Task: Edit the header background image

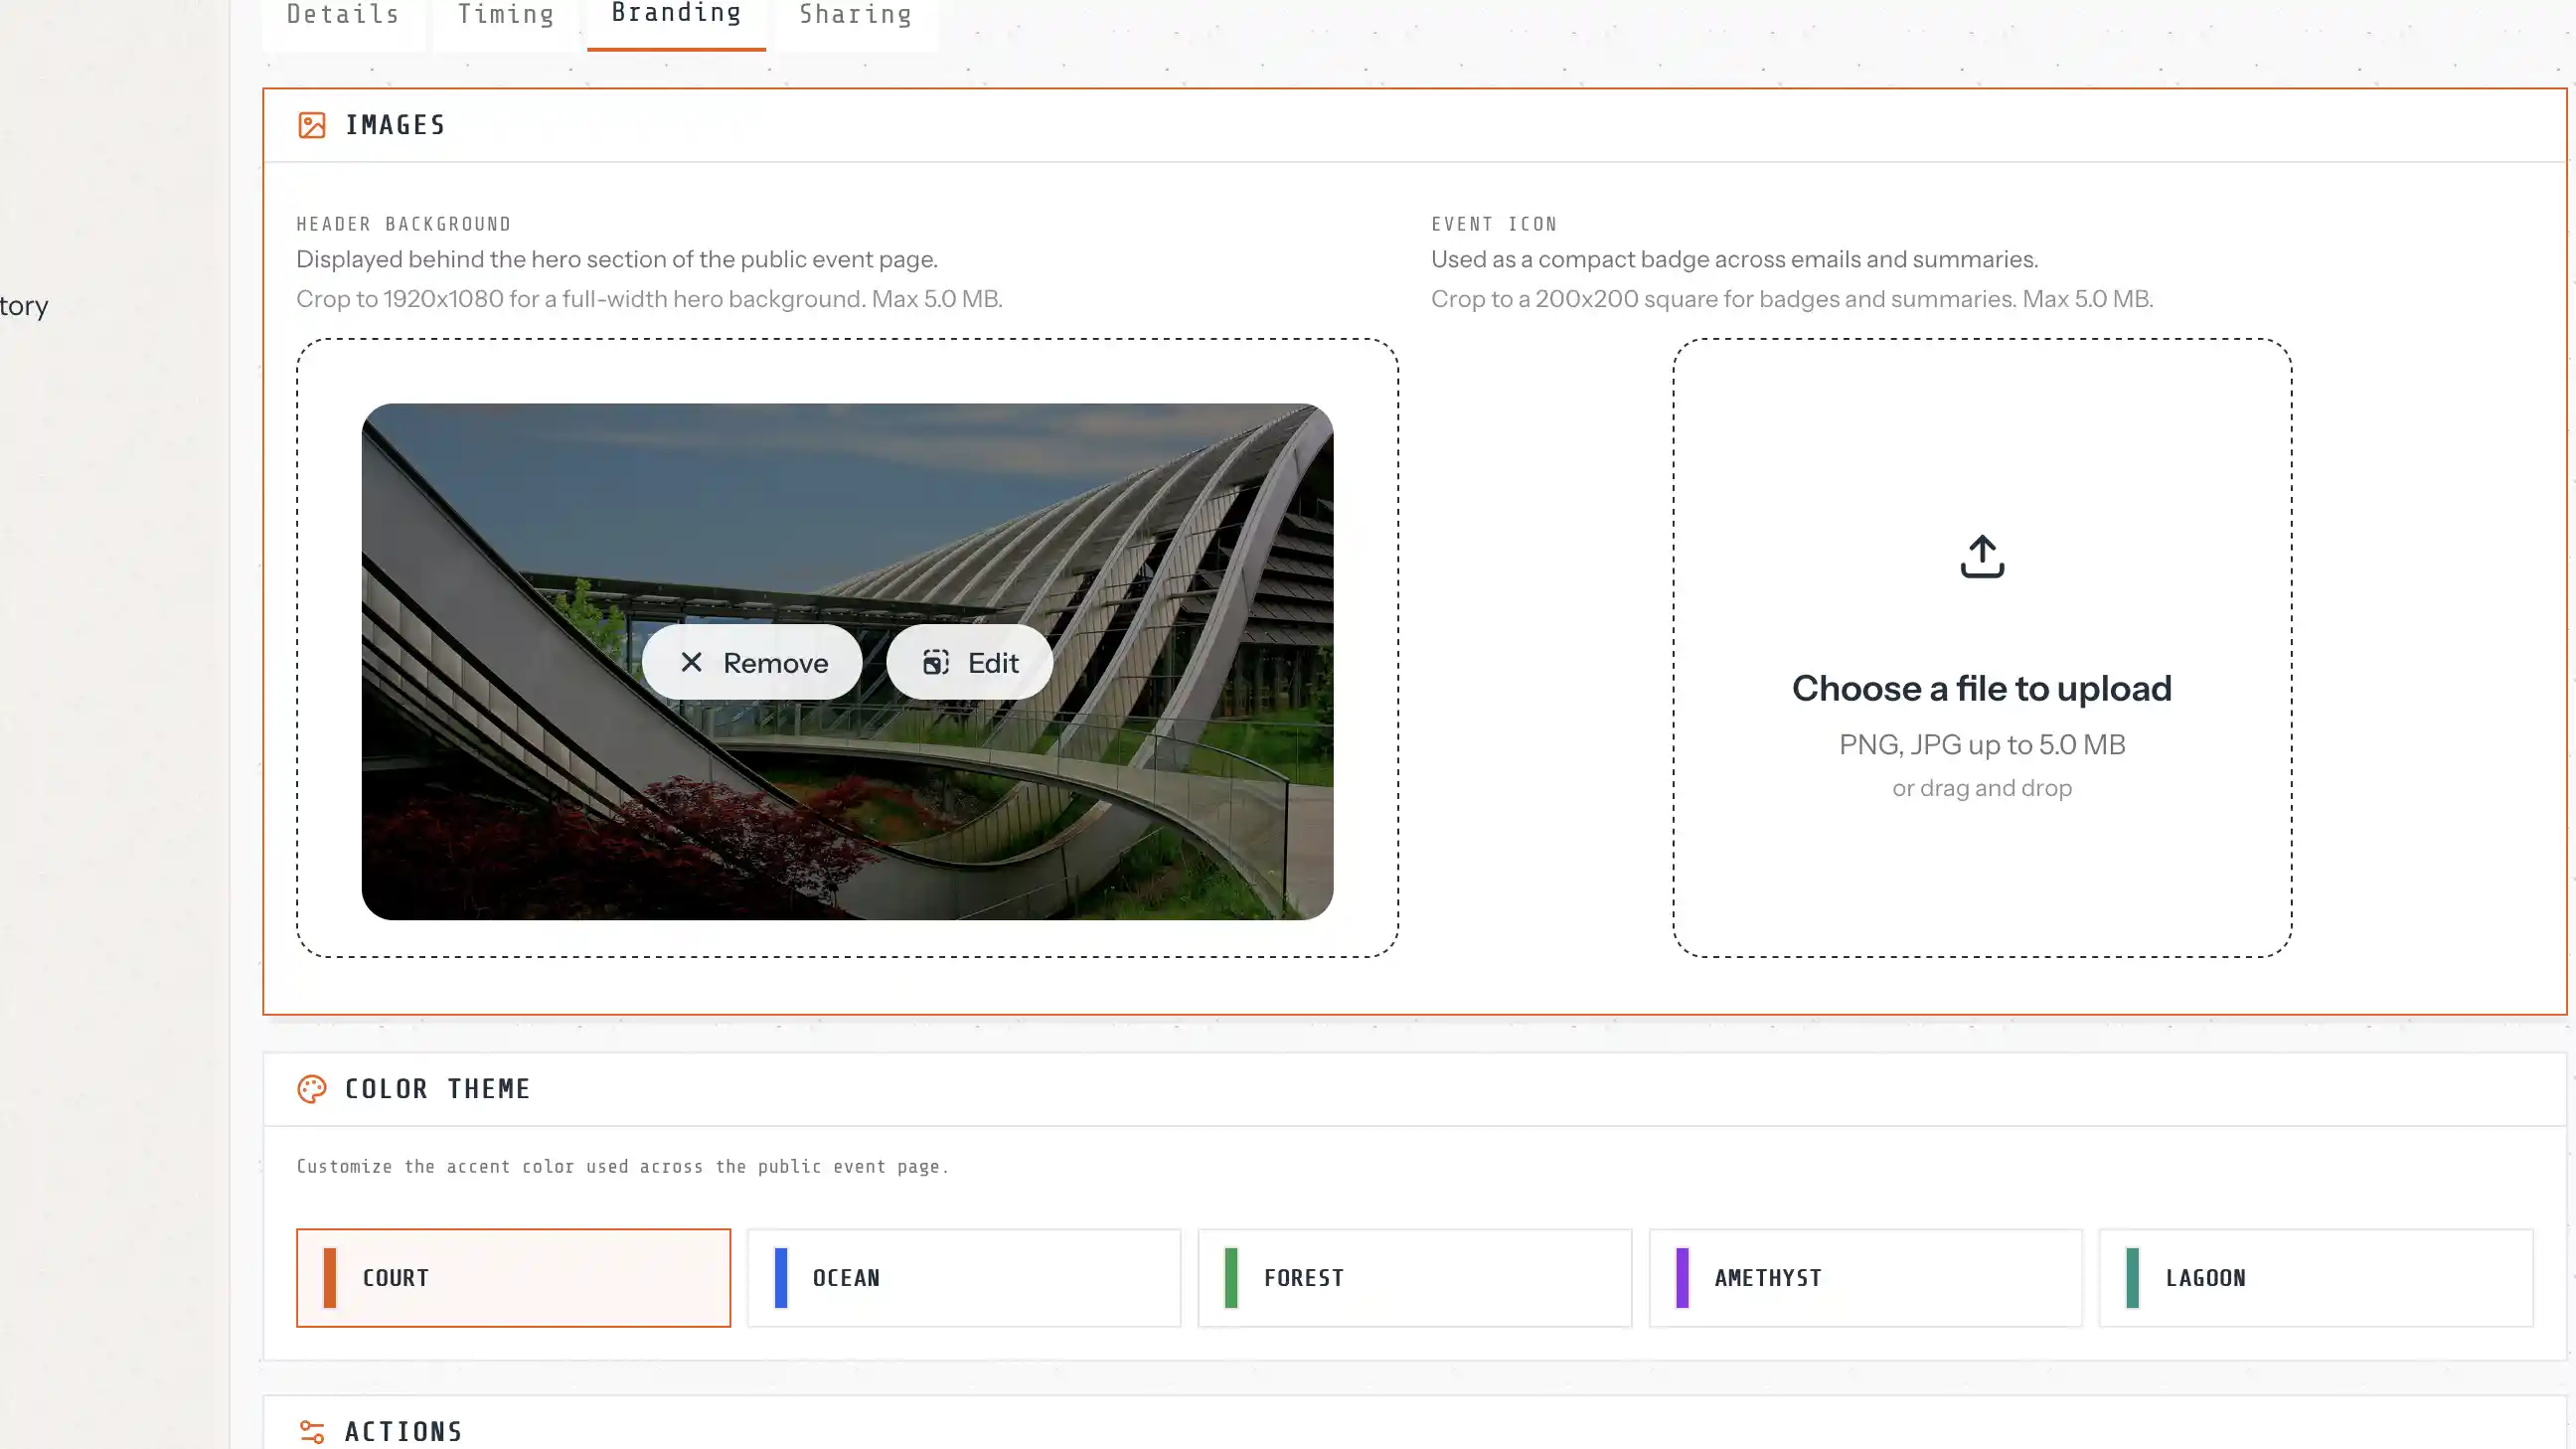Action: tap(969, 662)
